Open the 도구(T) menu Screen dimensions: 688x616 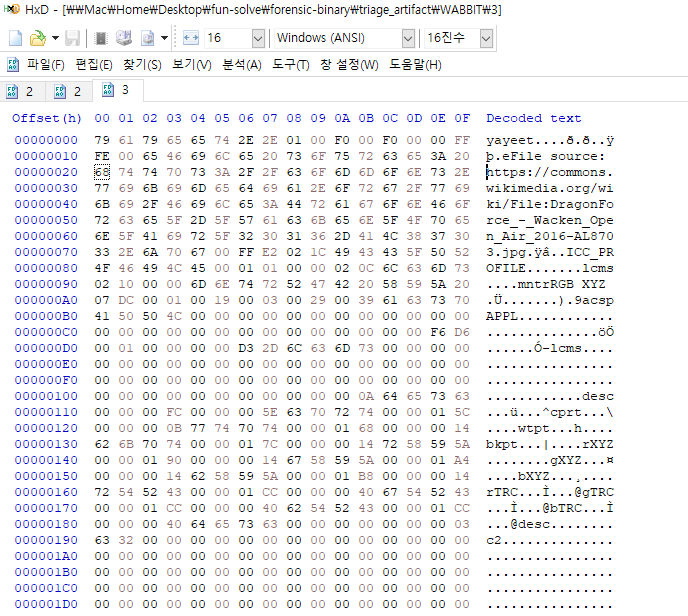(x=291, y=65)
